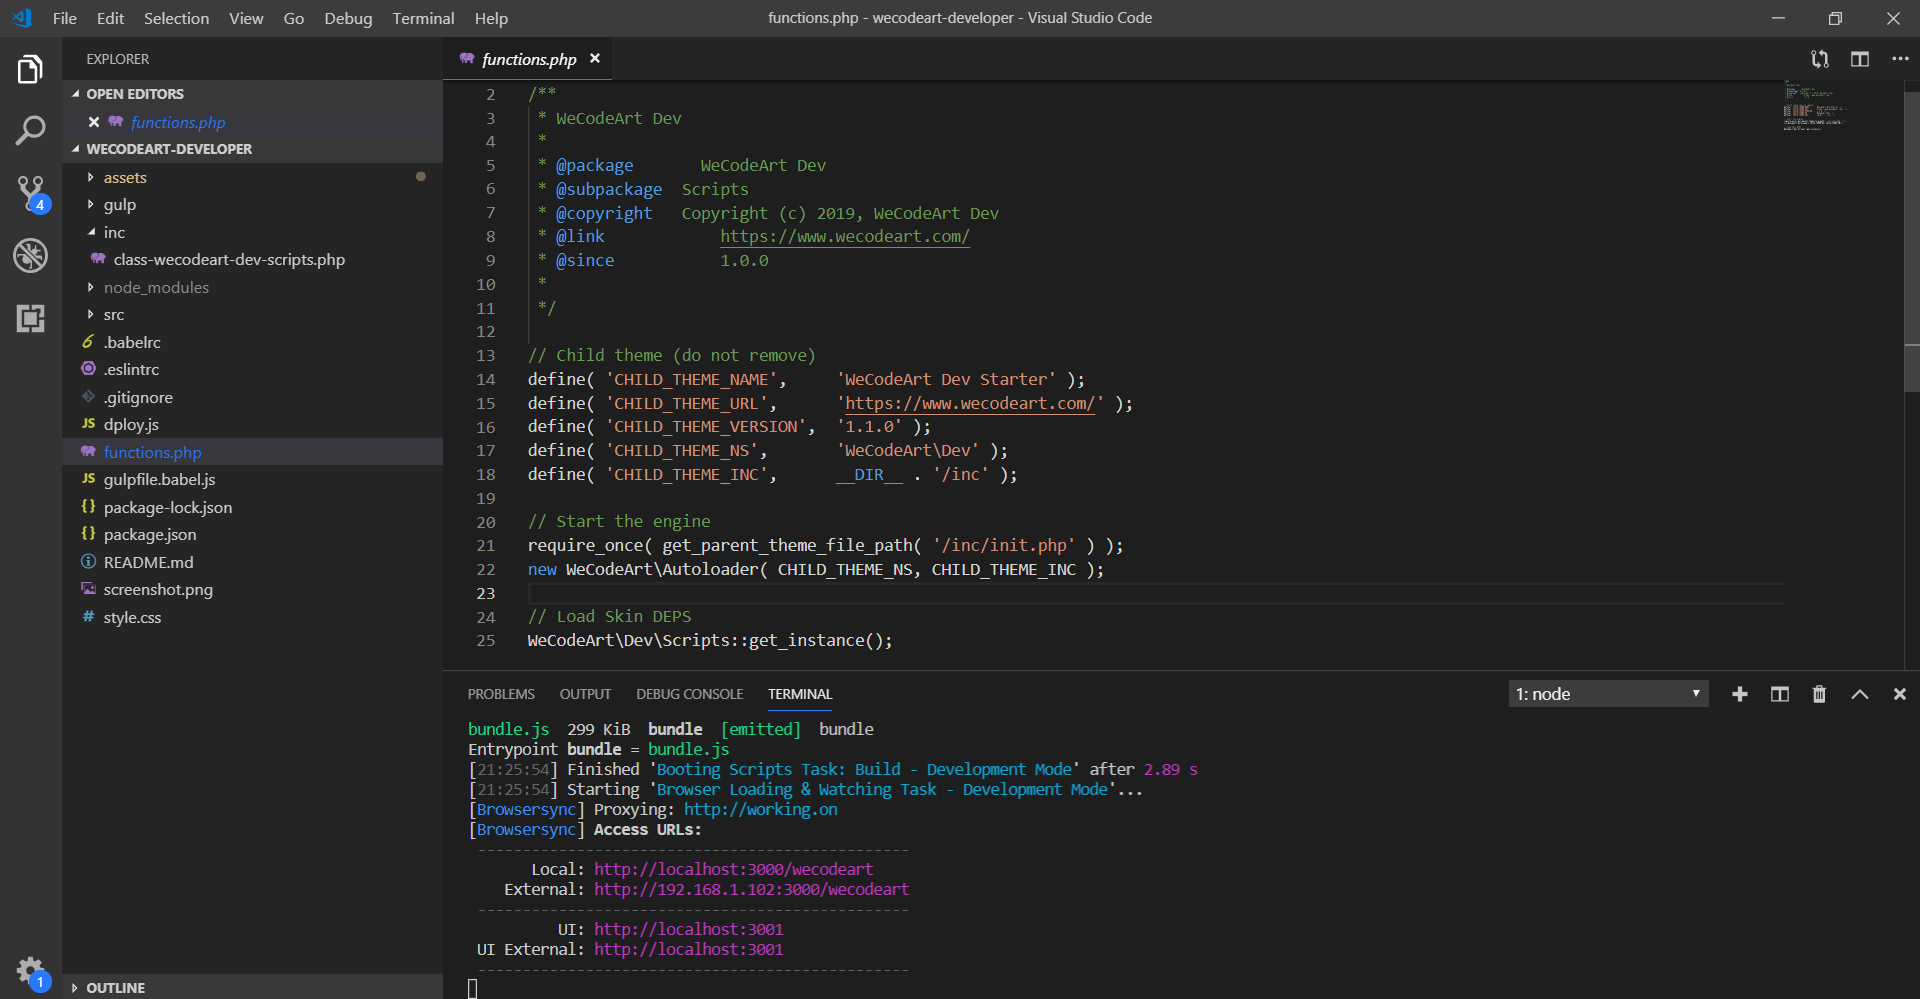Open the http://working.on proxy link
This screenshot has width=1920, height=999.
760,809
